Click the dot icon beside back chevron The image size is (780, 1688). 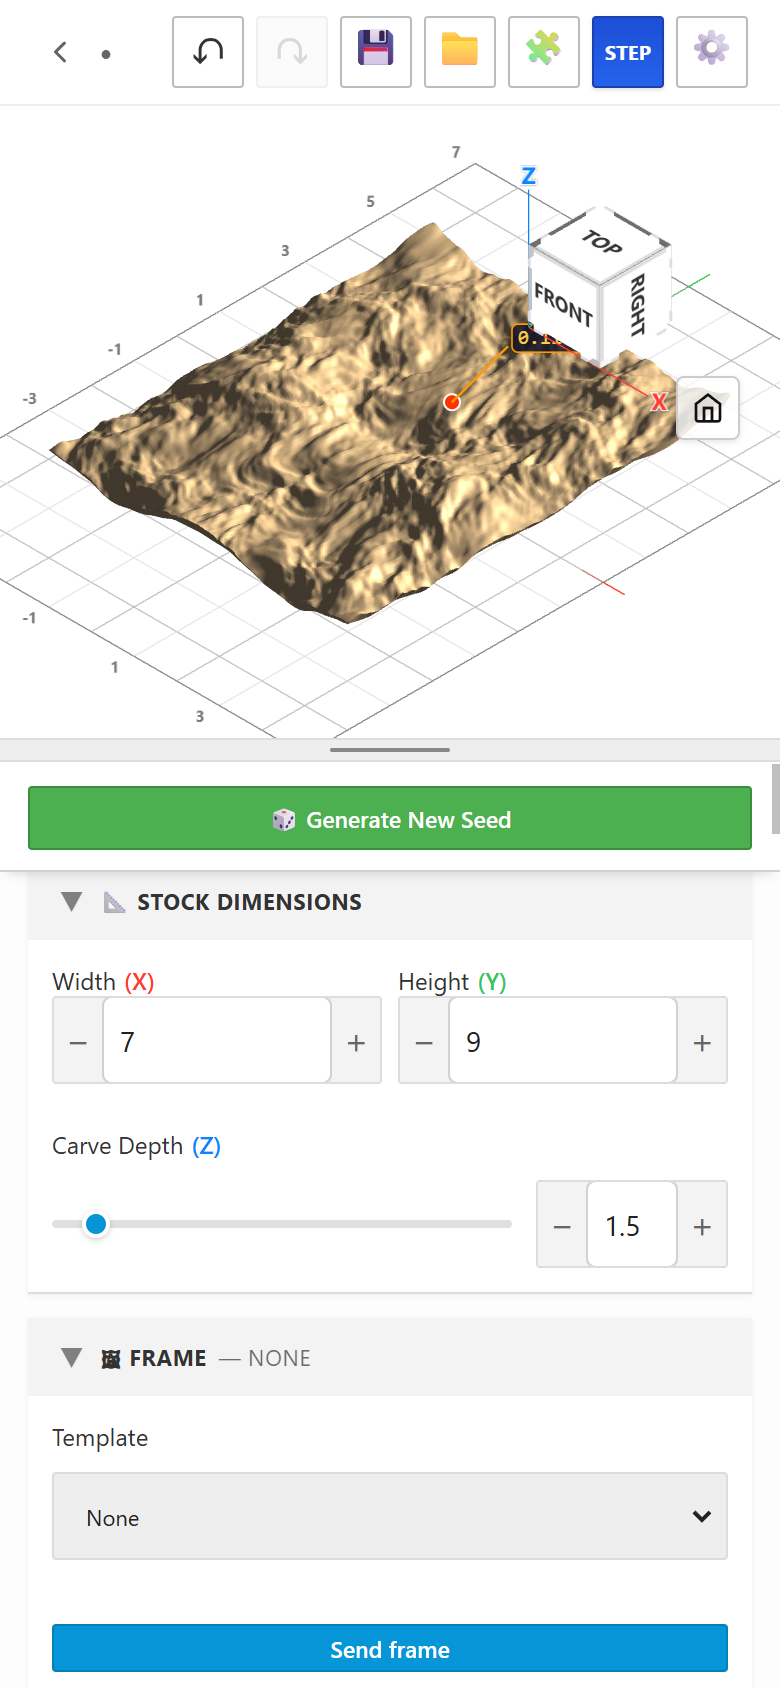click(x=106, y=54)
